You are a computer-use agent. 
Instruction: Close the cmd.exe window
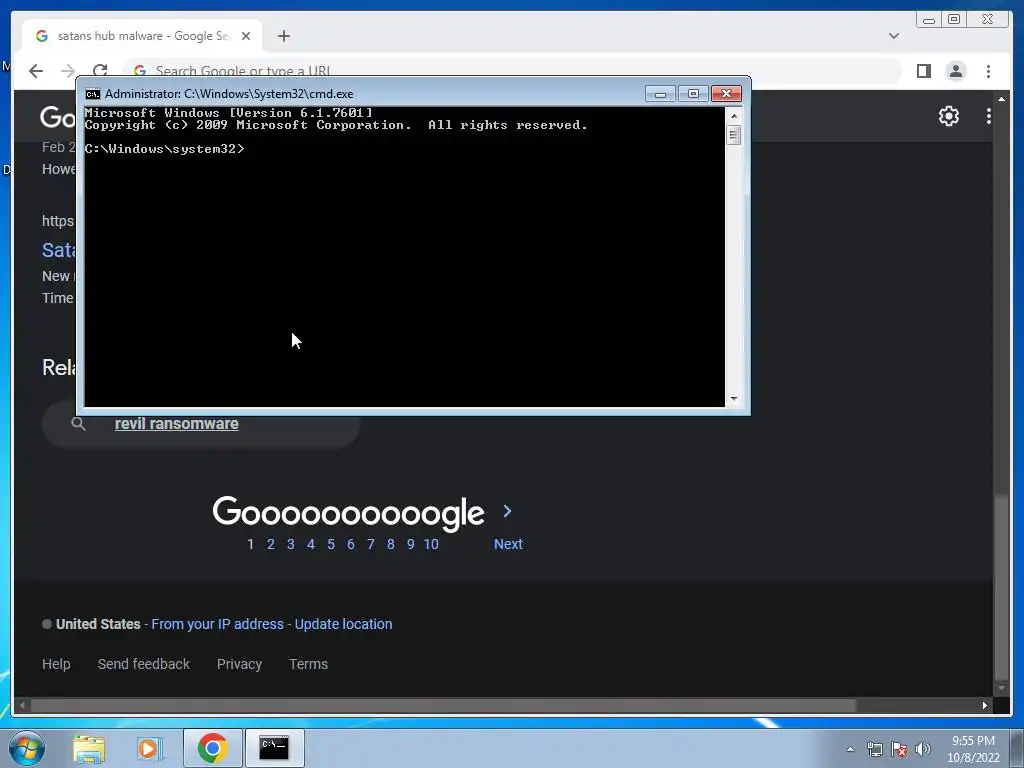tap(726, 94)
